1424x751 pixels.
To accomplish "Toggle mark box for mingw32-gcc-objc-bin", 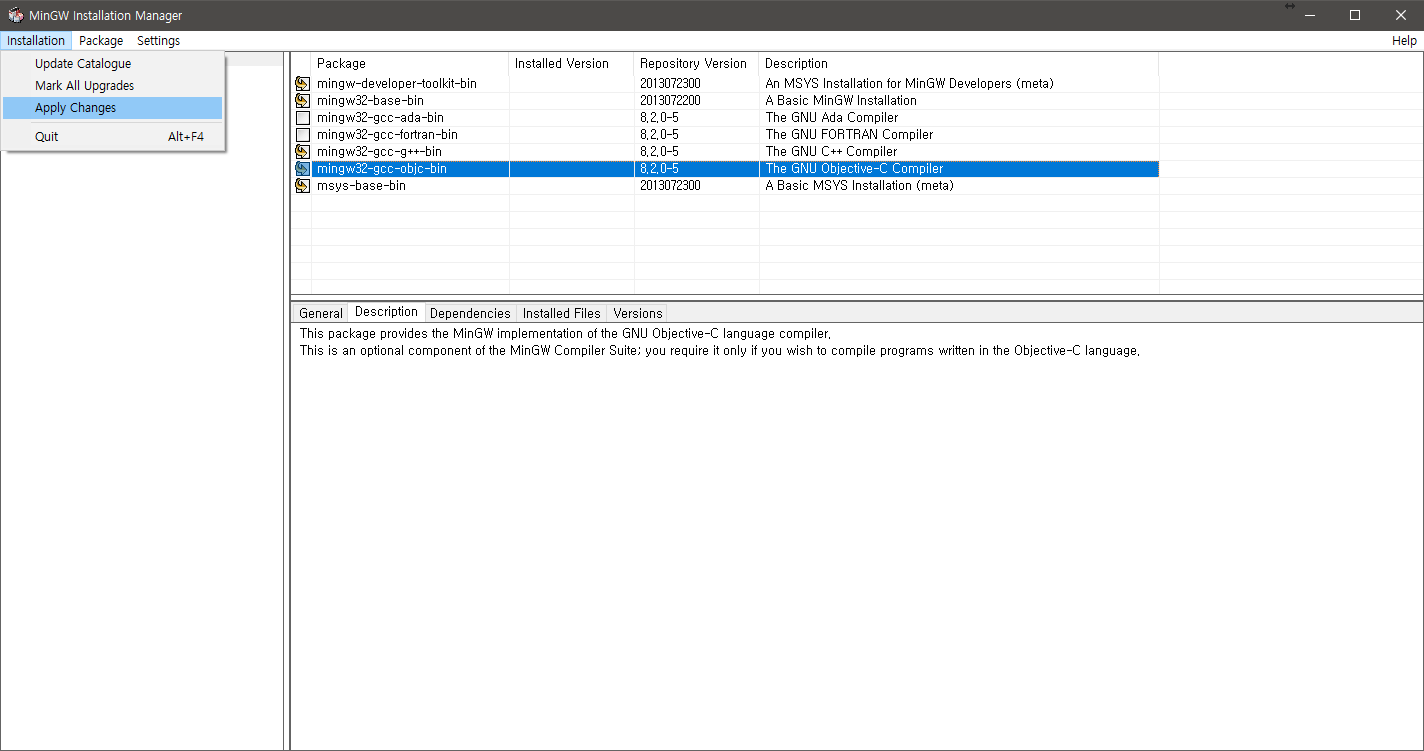I will point(302,169).
